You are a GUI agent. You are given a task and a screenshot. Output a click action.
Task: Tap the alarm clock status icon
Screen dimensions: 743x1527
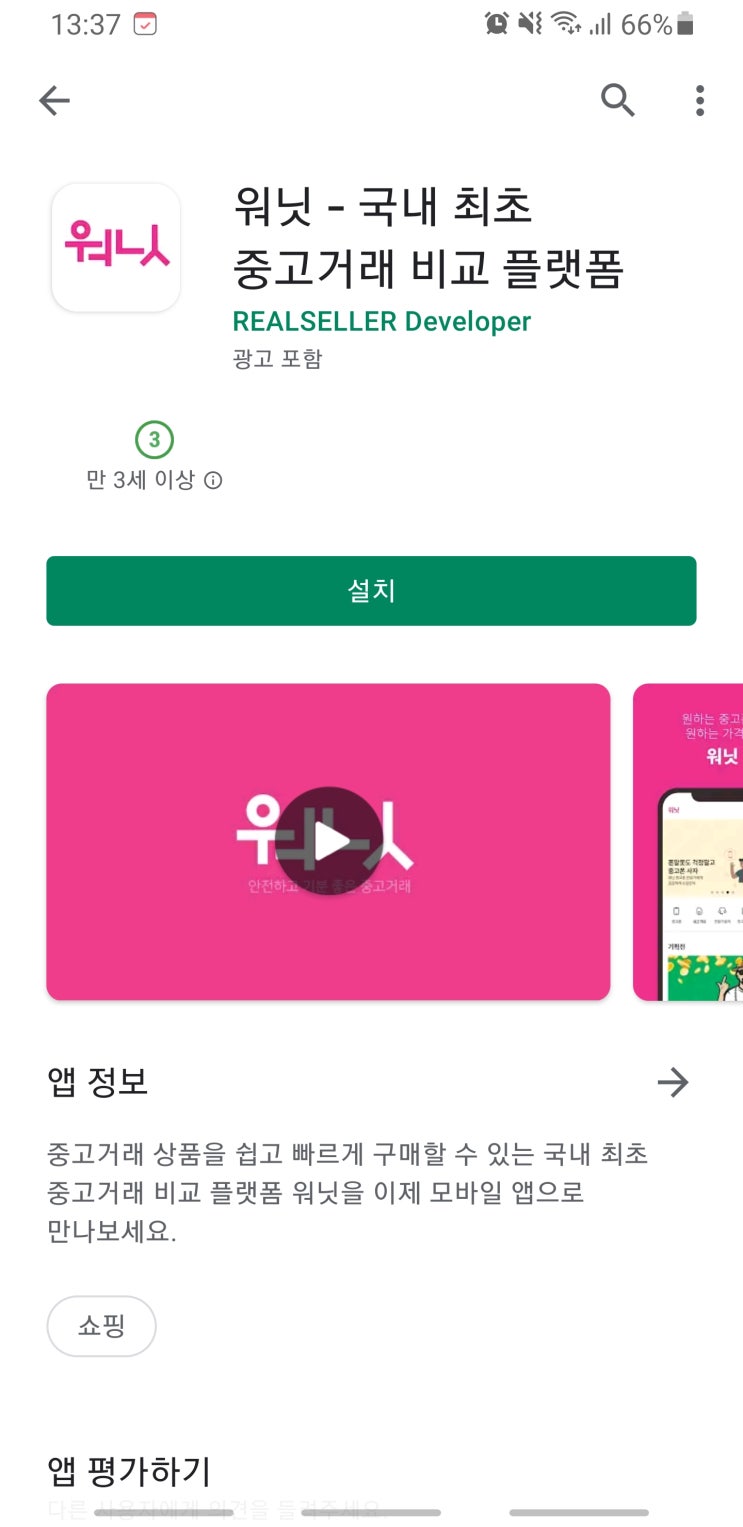click(x=496, y=24)
